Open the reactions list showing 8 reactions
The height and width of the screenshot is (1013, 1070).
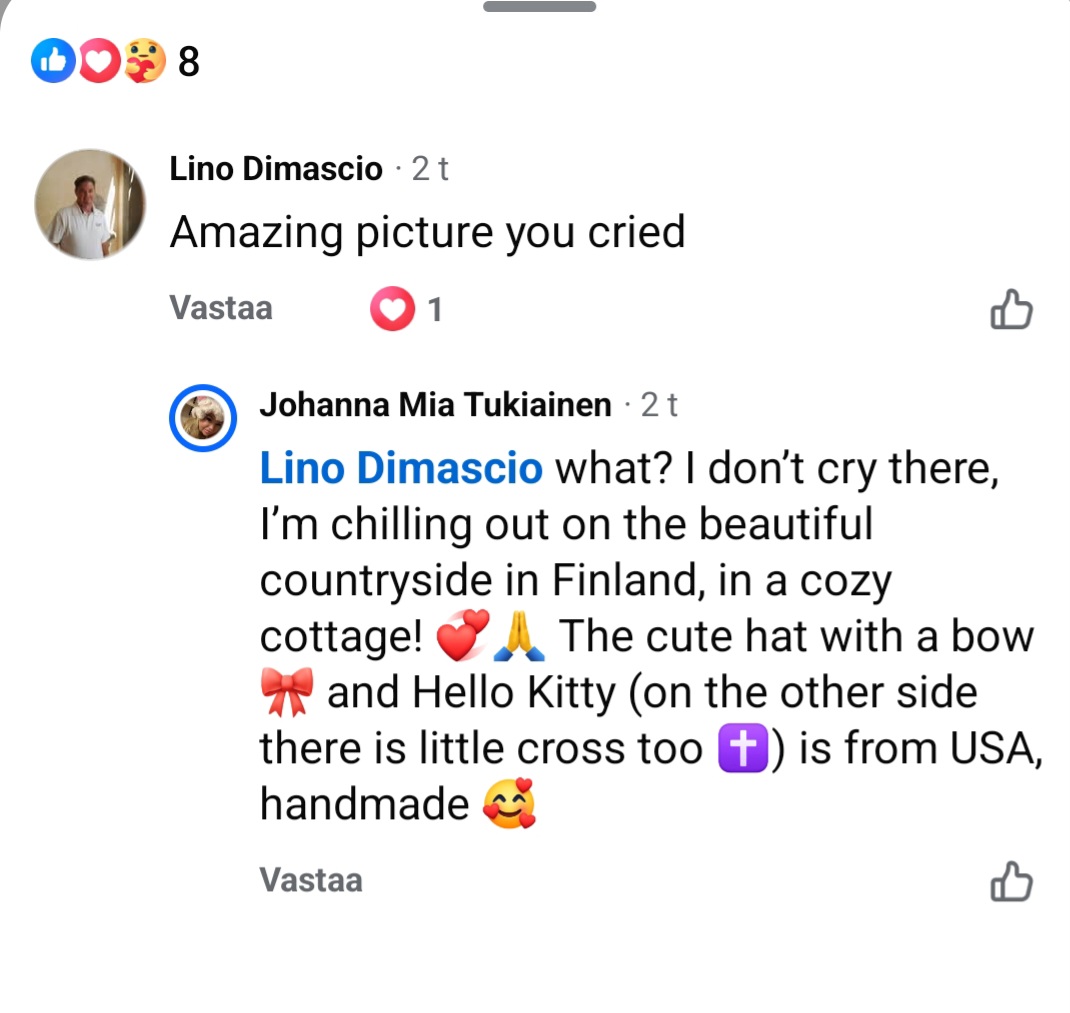pos(189,63)
